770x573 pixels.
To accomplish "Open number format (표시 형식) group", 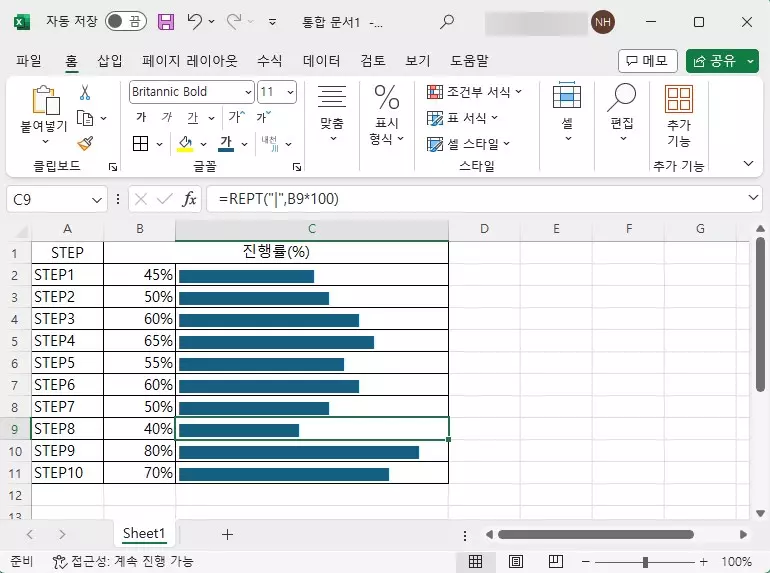I will click(x=387, y=115).
